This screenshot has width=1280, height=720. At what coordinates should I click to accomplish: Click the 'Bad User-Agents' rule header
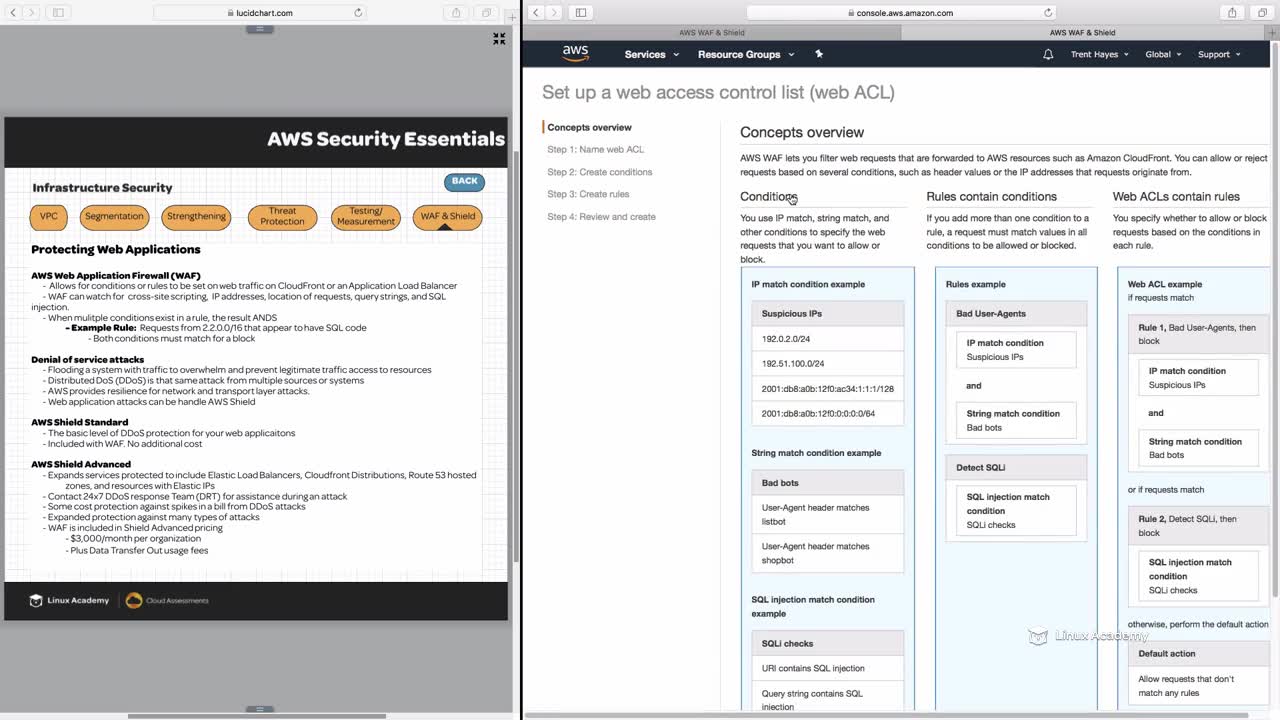coord(1016,313)
